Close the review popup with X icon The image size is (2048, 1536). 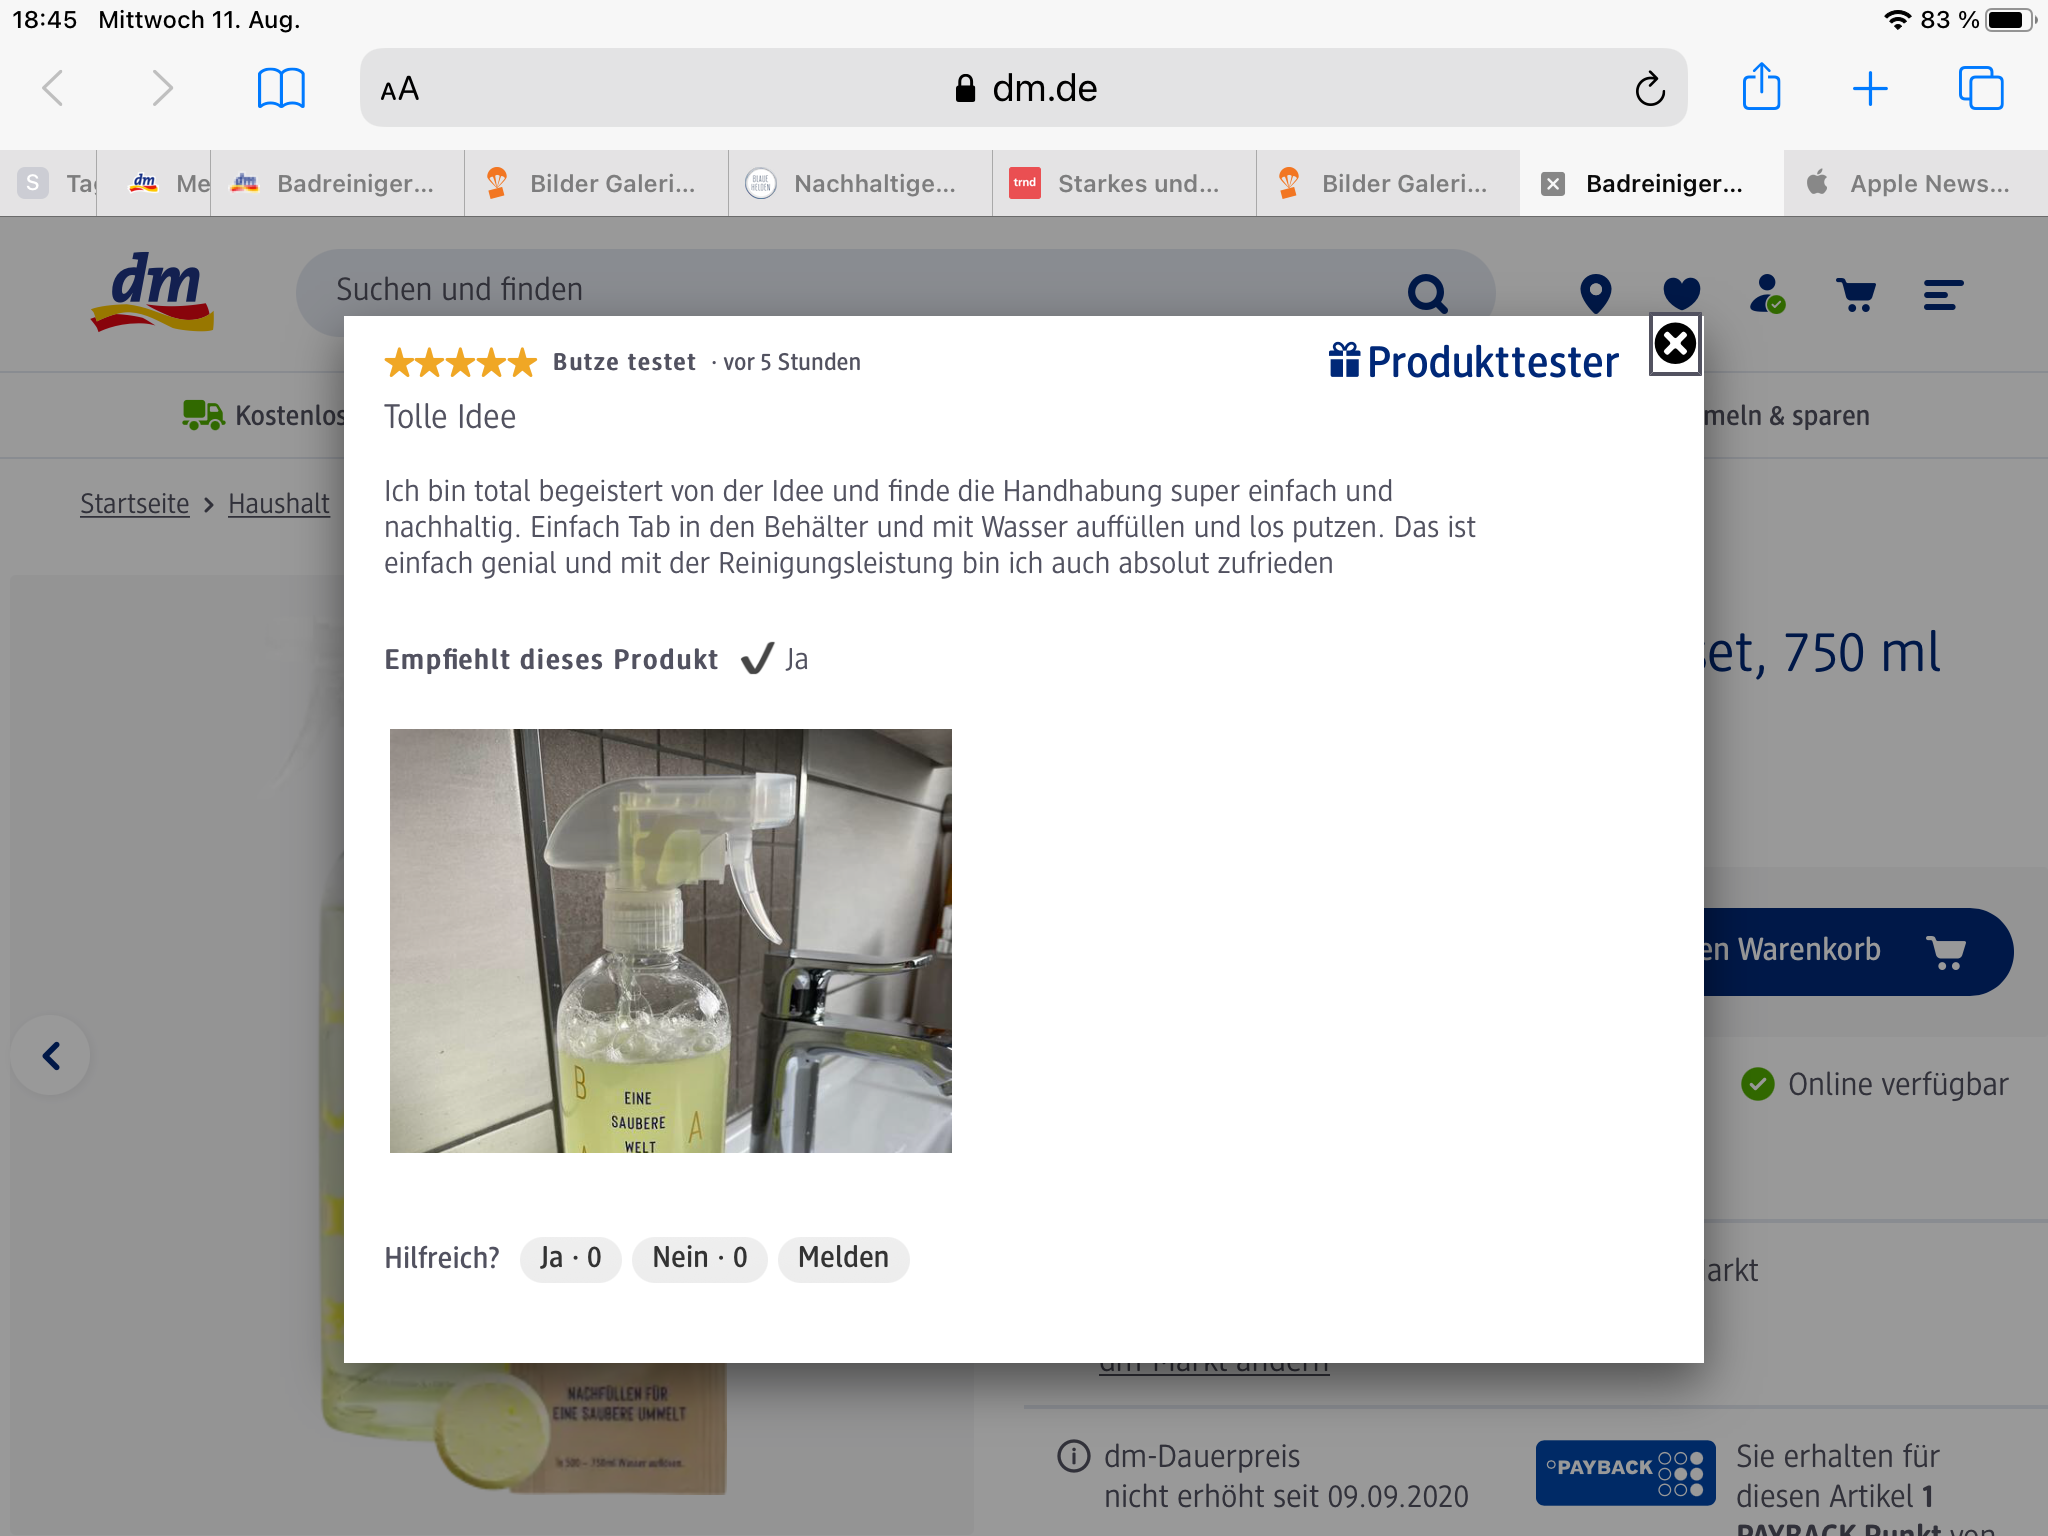point(1675,344)
